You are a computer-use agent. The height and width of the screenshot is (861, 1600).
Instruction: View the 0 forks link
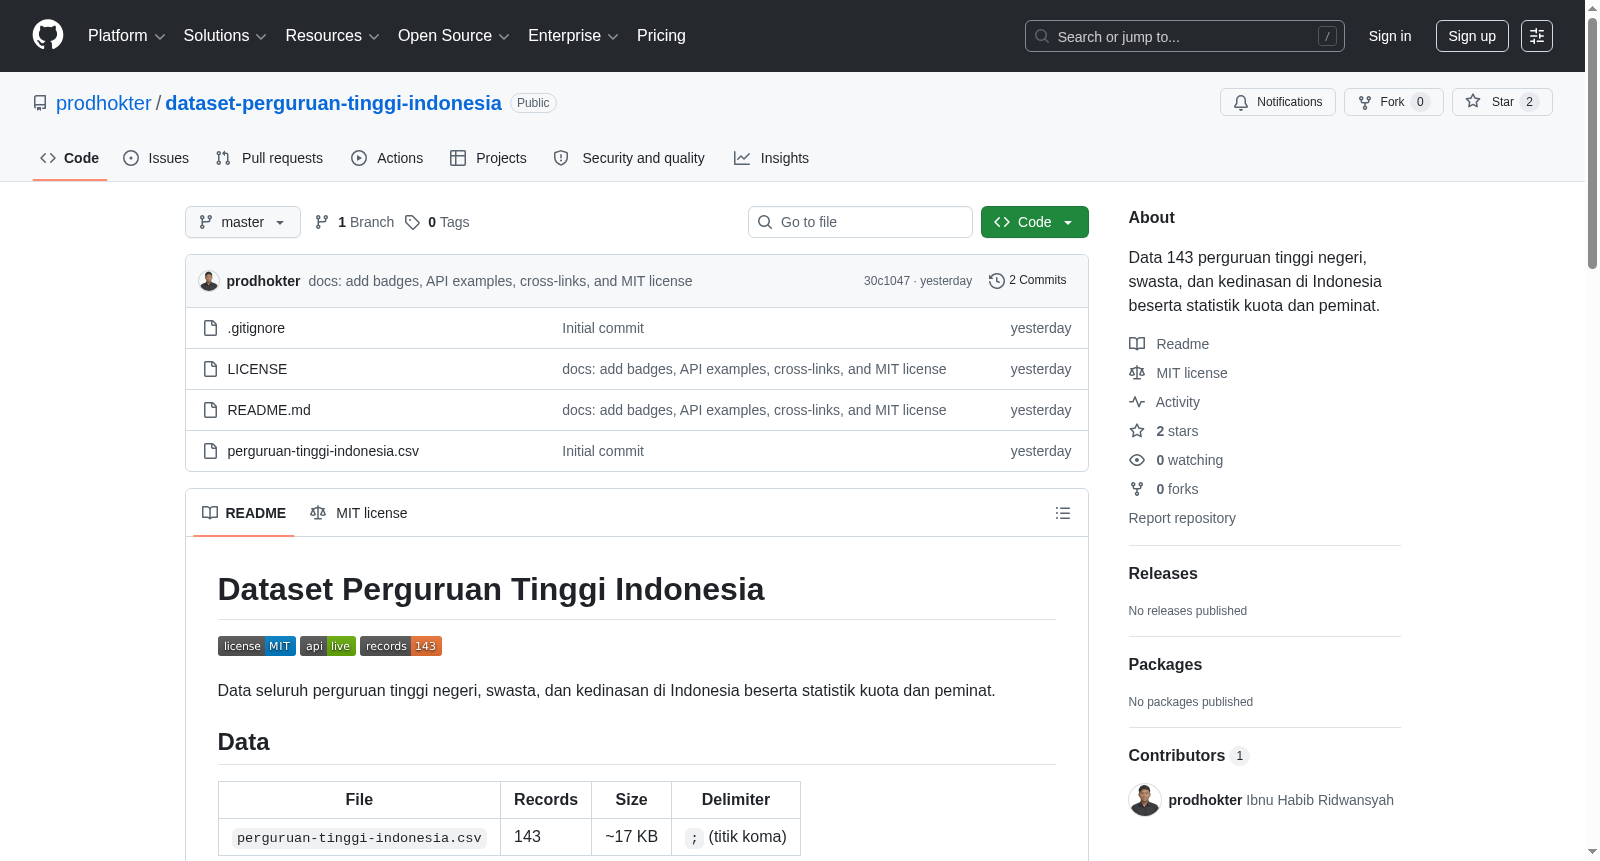pyautogui.click(x=1164, y=489)
